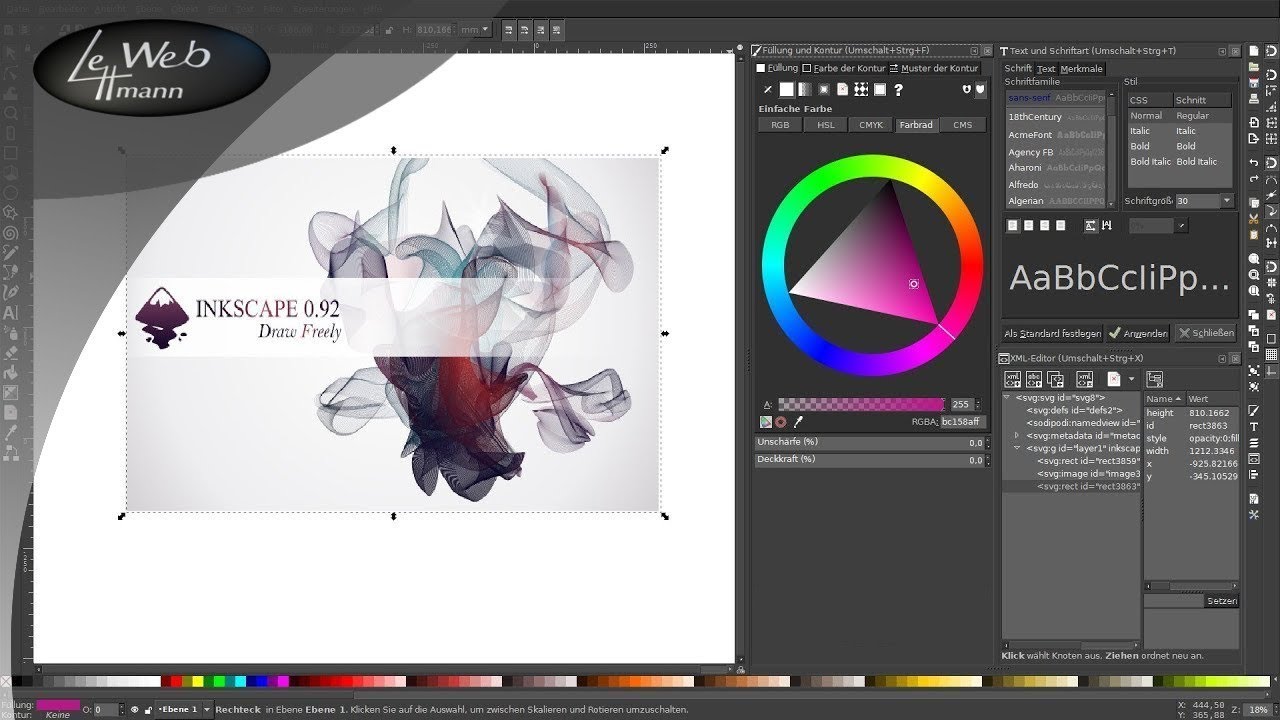The width and height of the screenshot is (1280, 720).
Task: Click the align left text icon
Action: click(x=1012, y=225)
